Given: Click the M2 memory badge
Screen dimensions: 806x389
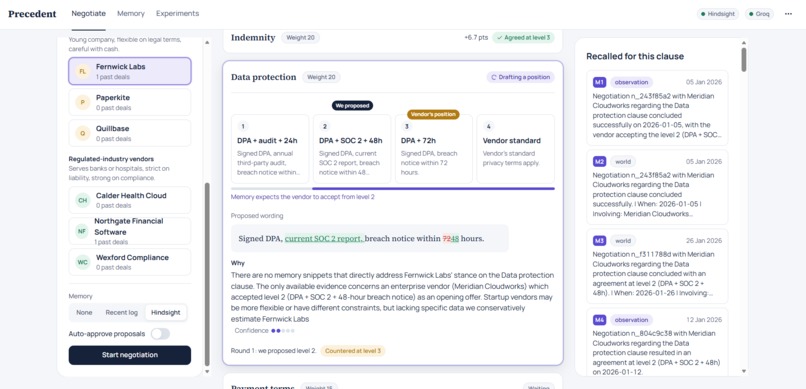Looking at the screenshot, I should click(599, 161).
